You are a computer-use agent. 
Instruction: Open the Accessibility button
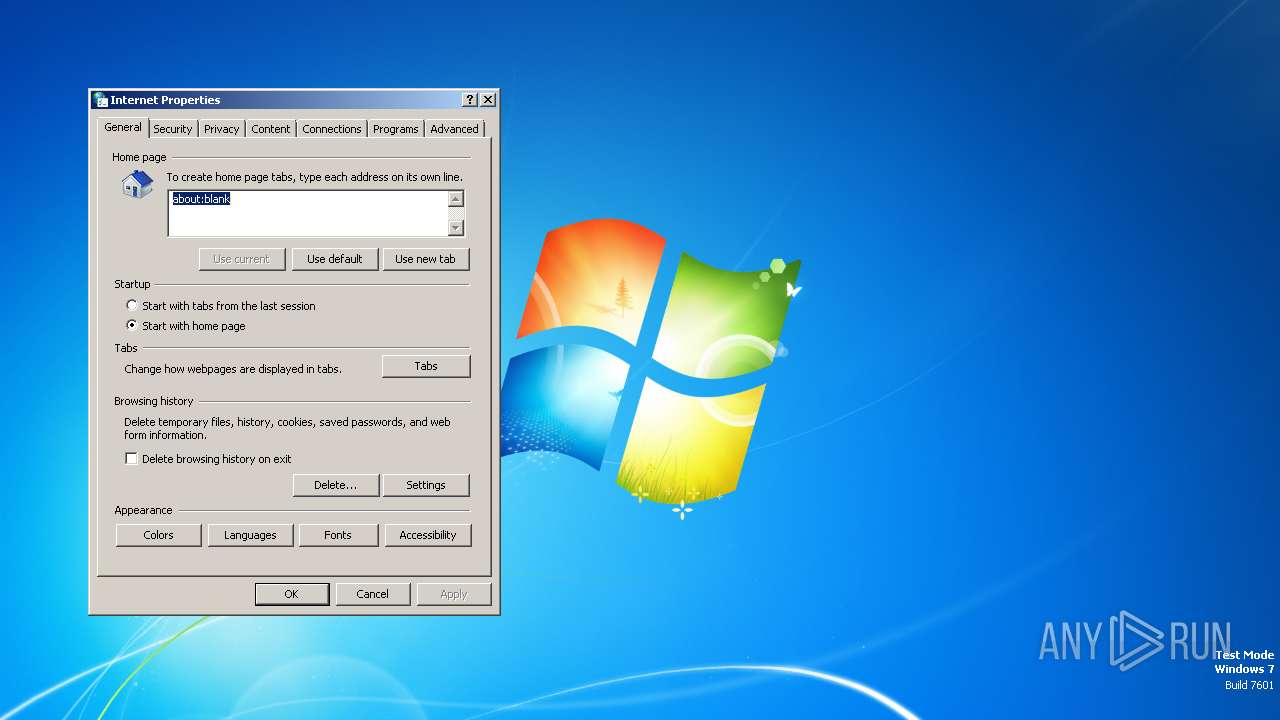point(428,535)
